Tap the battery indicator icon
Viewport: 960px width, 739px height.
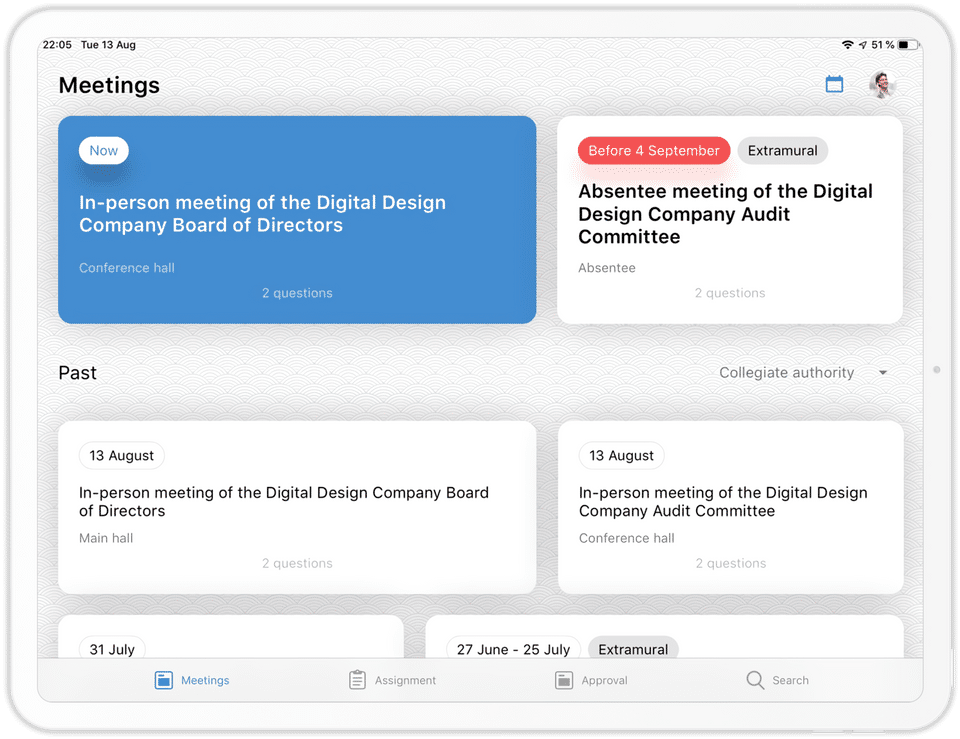[x=909, y=45]
